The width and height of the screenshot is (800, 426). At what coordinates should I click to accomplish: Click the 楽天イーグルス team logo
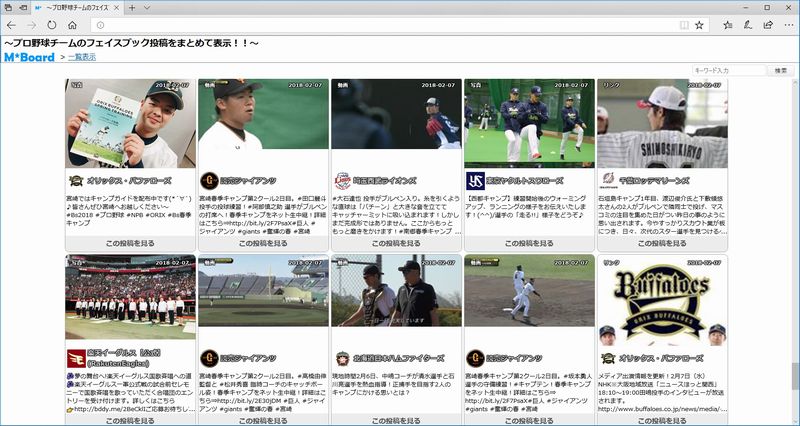(77, 358)
